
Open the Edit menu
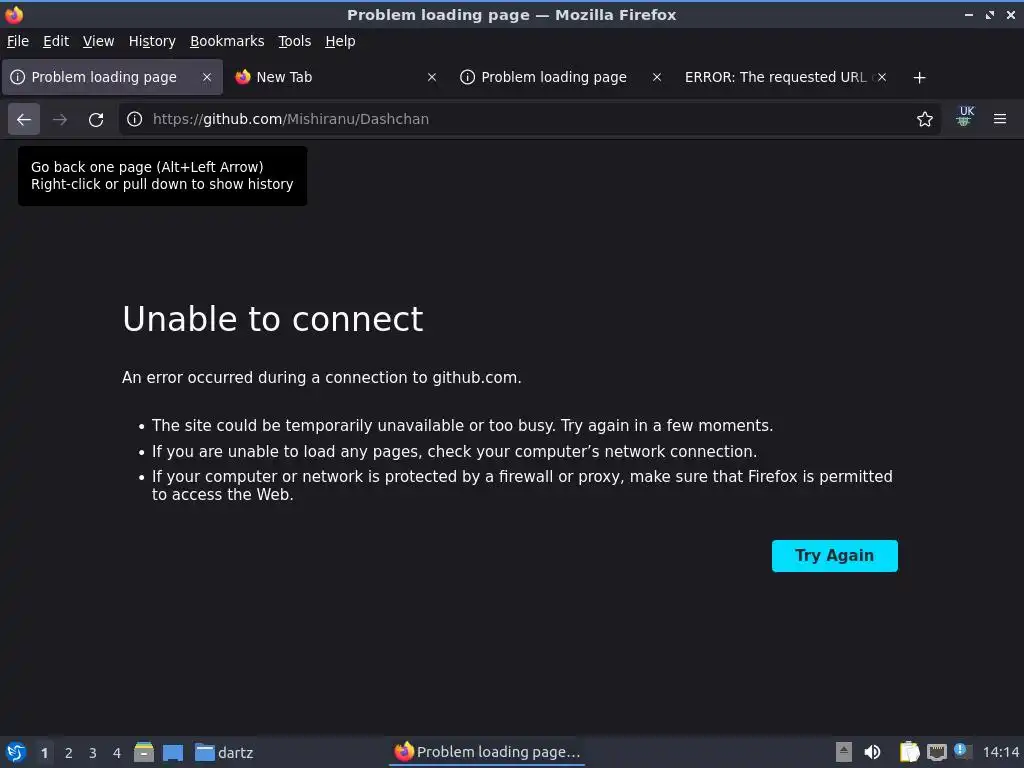coord(56,41)
